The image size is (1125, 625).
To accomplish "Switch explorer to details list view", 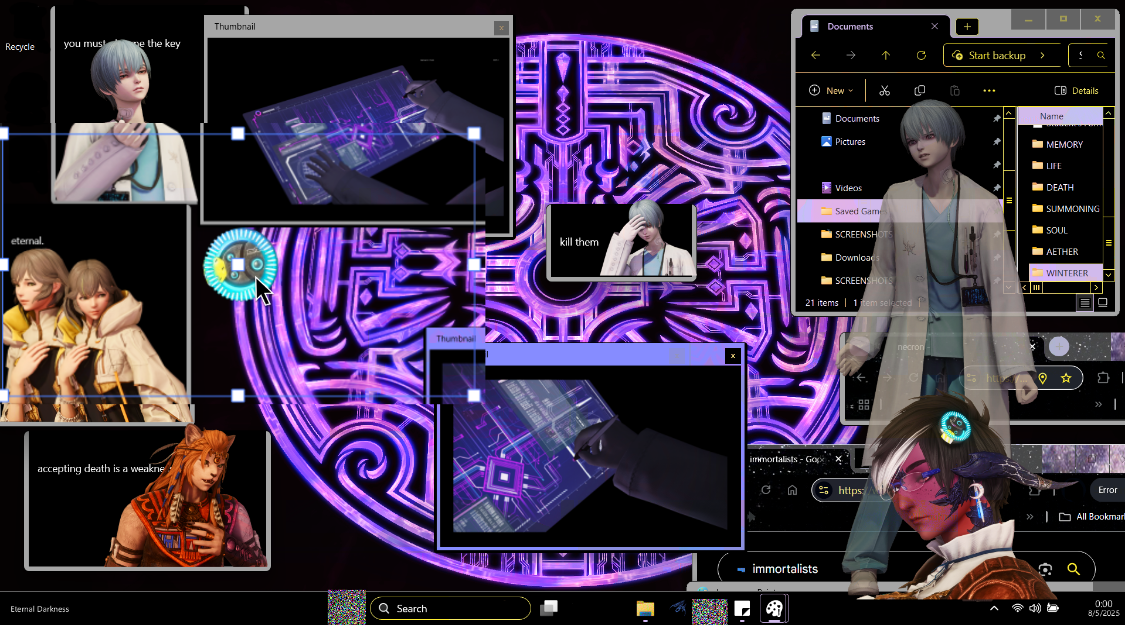I will coord(1085,303).
